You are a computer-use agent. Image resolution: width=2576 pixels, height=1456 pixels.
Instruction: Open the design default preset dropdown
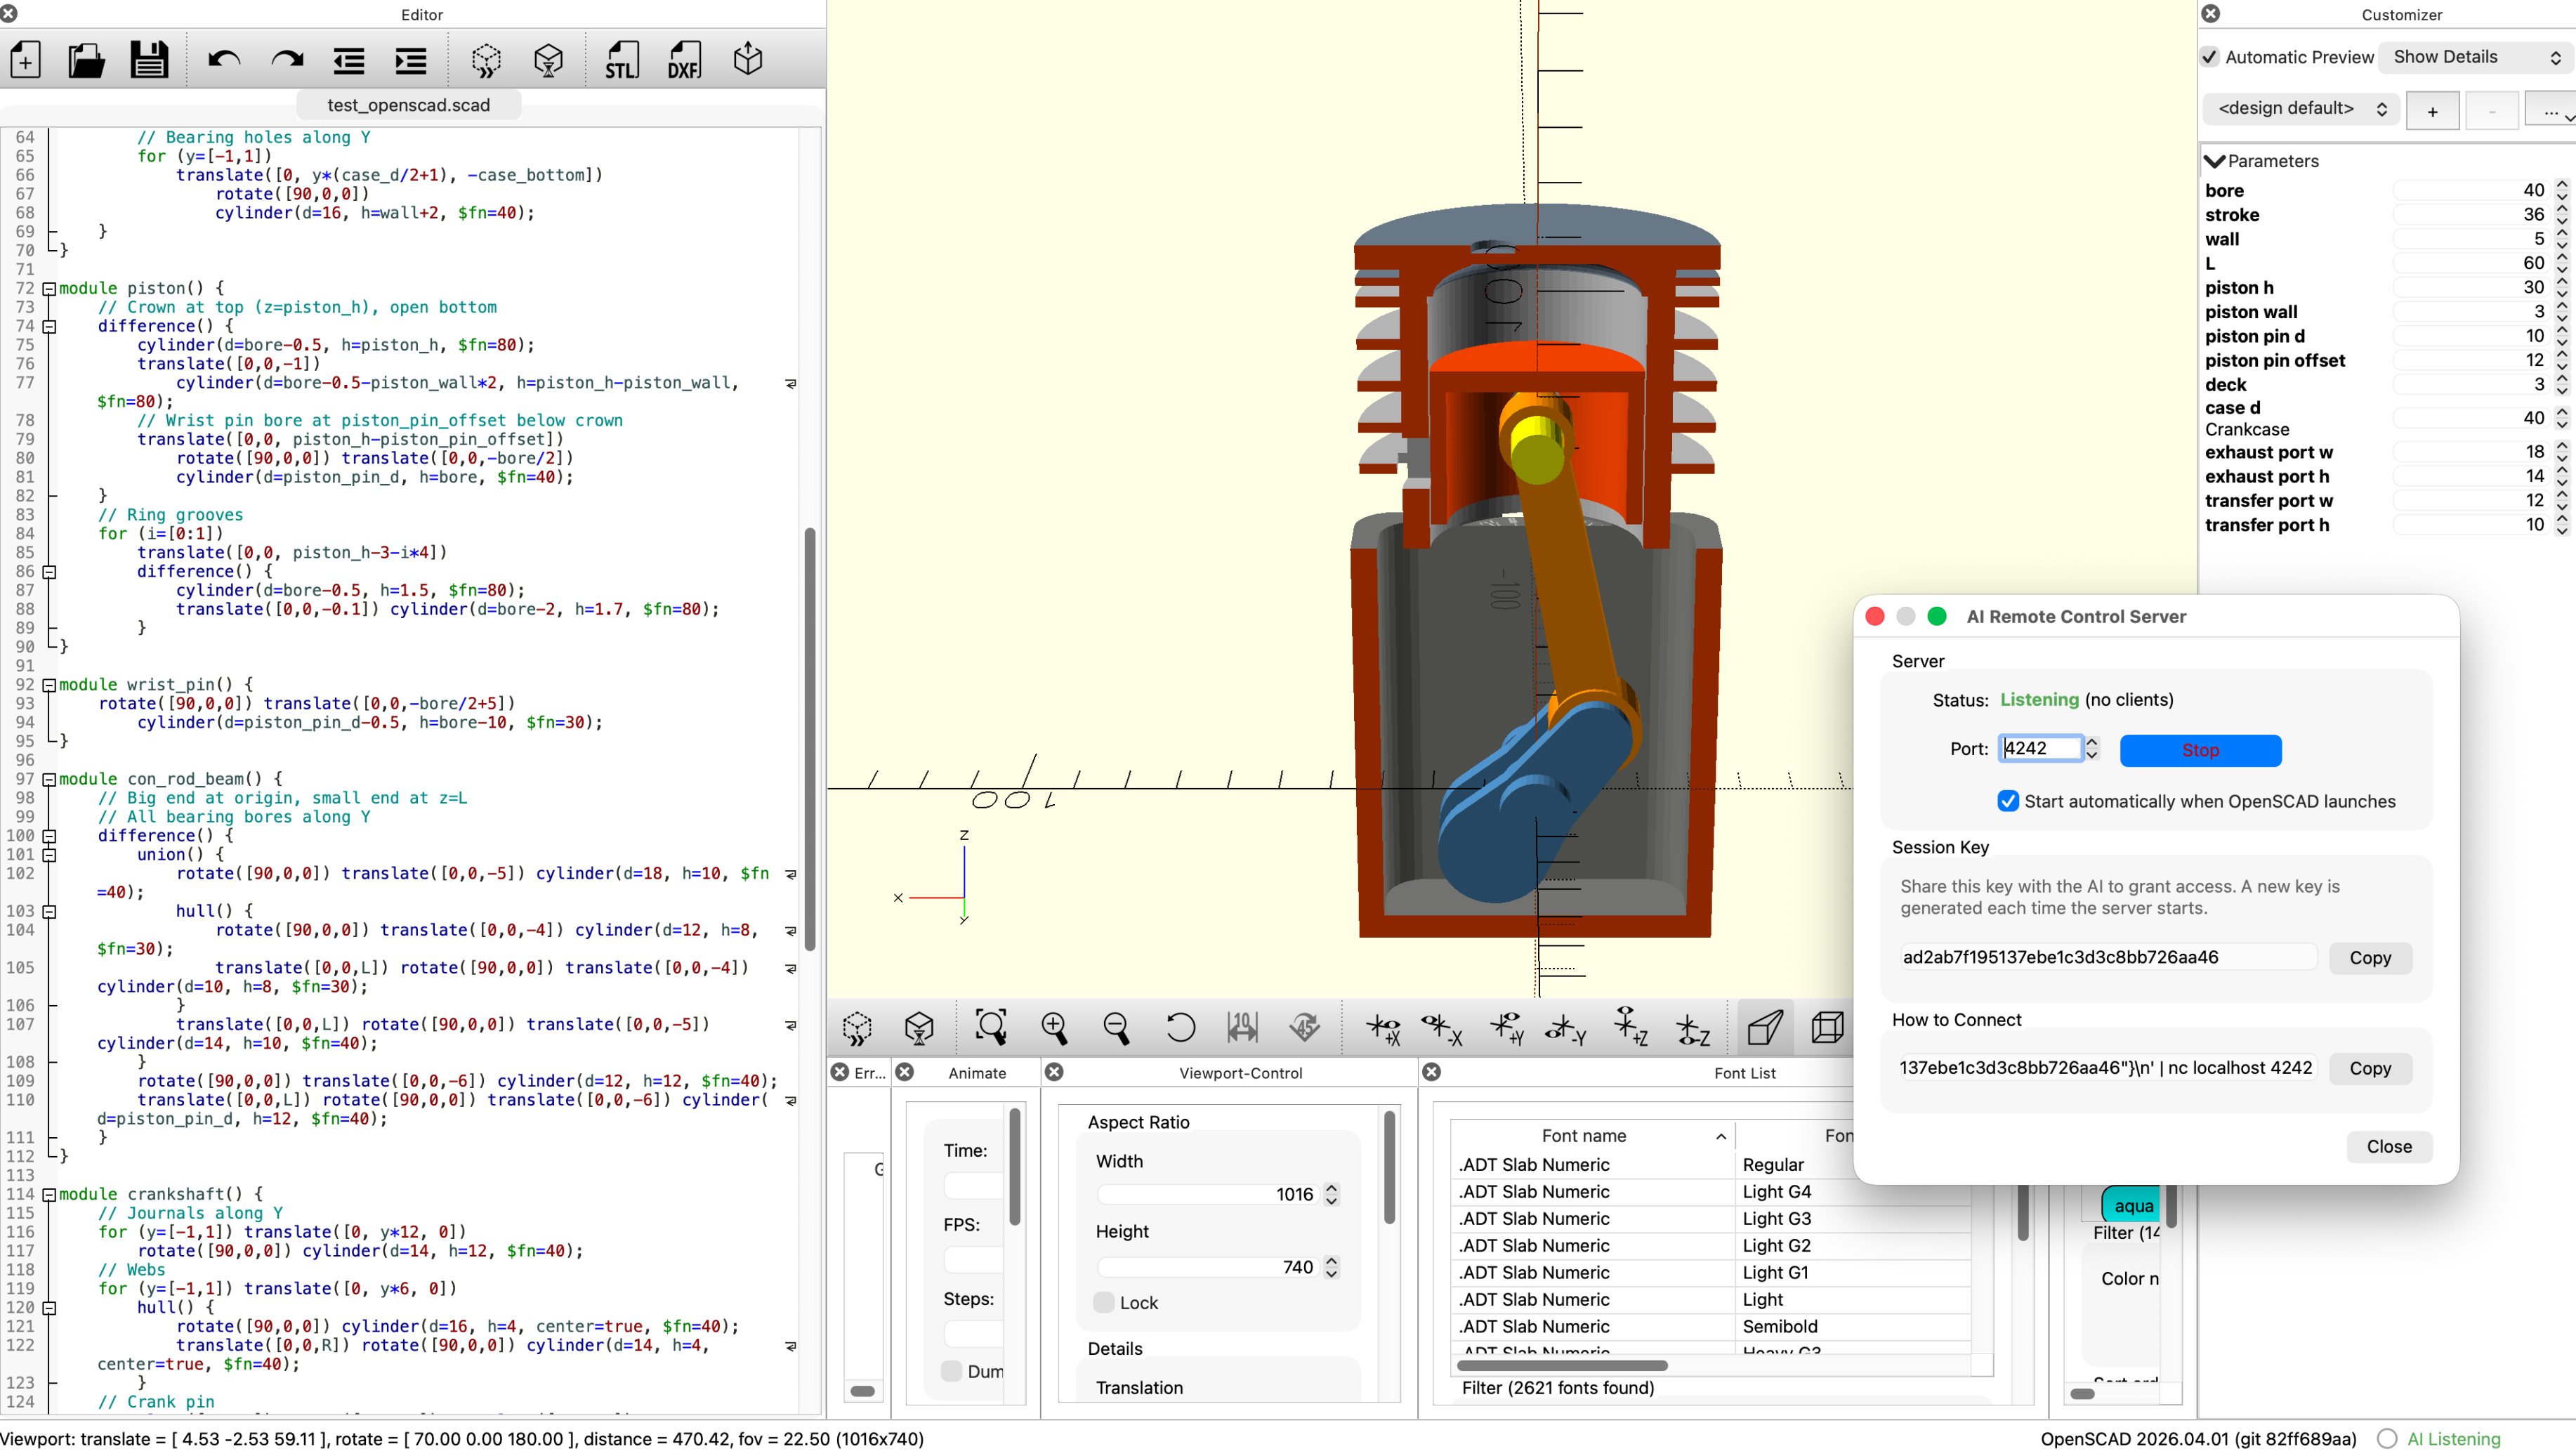2300,108
